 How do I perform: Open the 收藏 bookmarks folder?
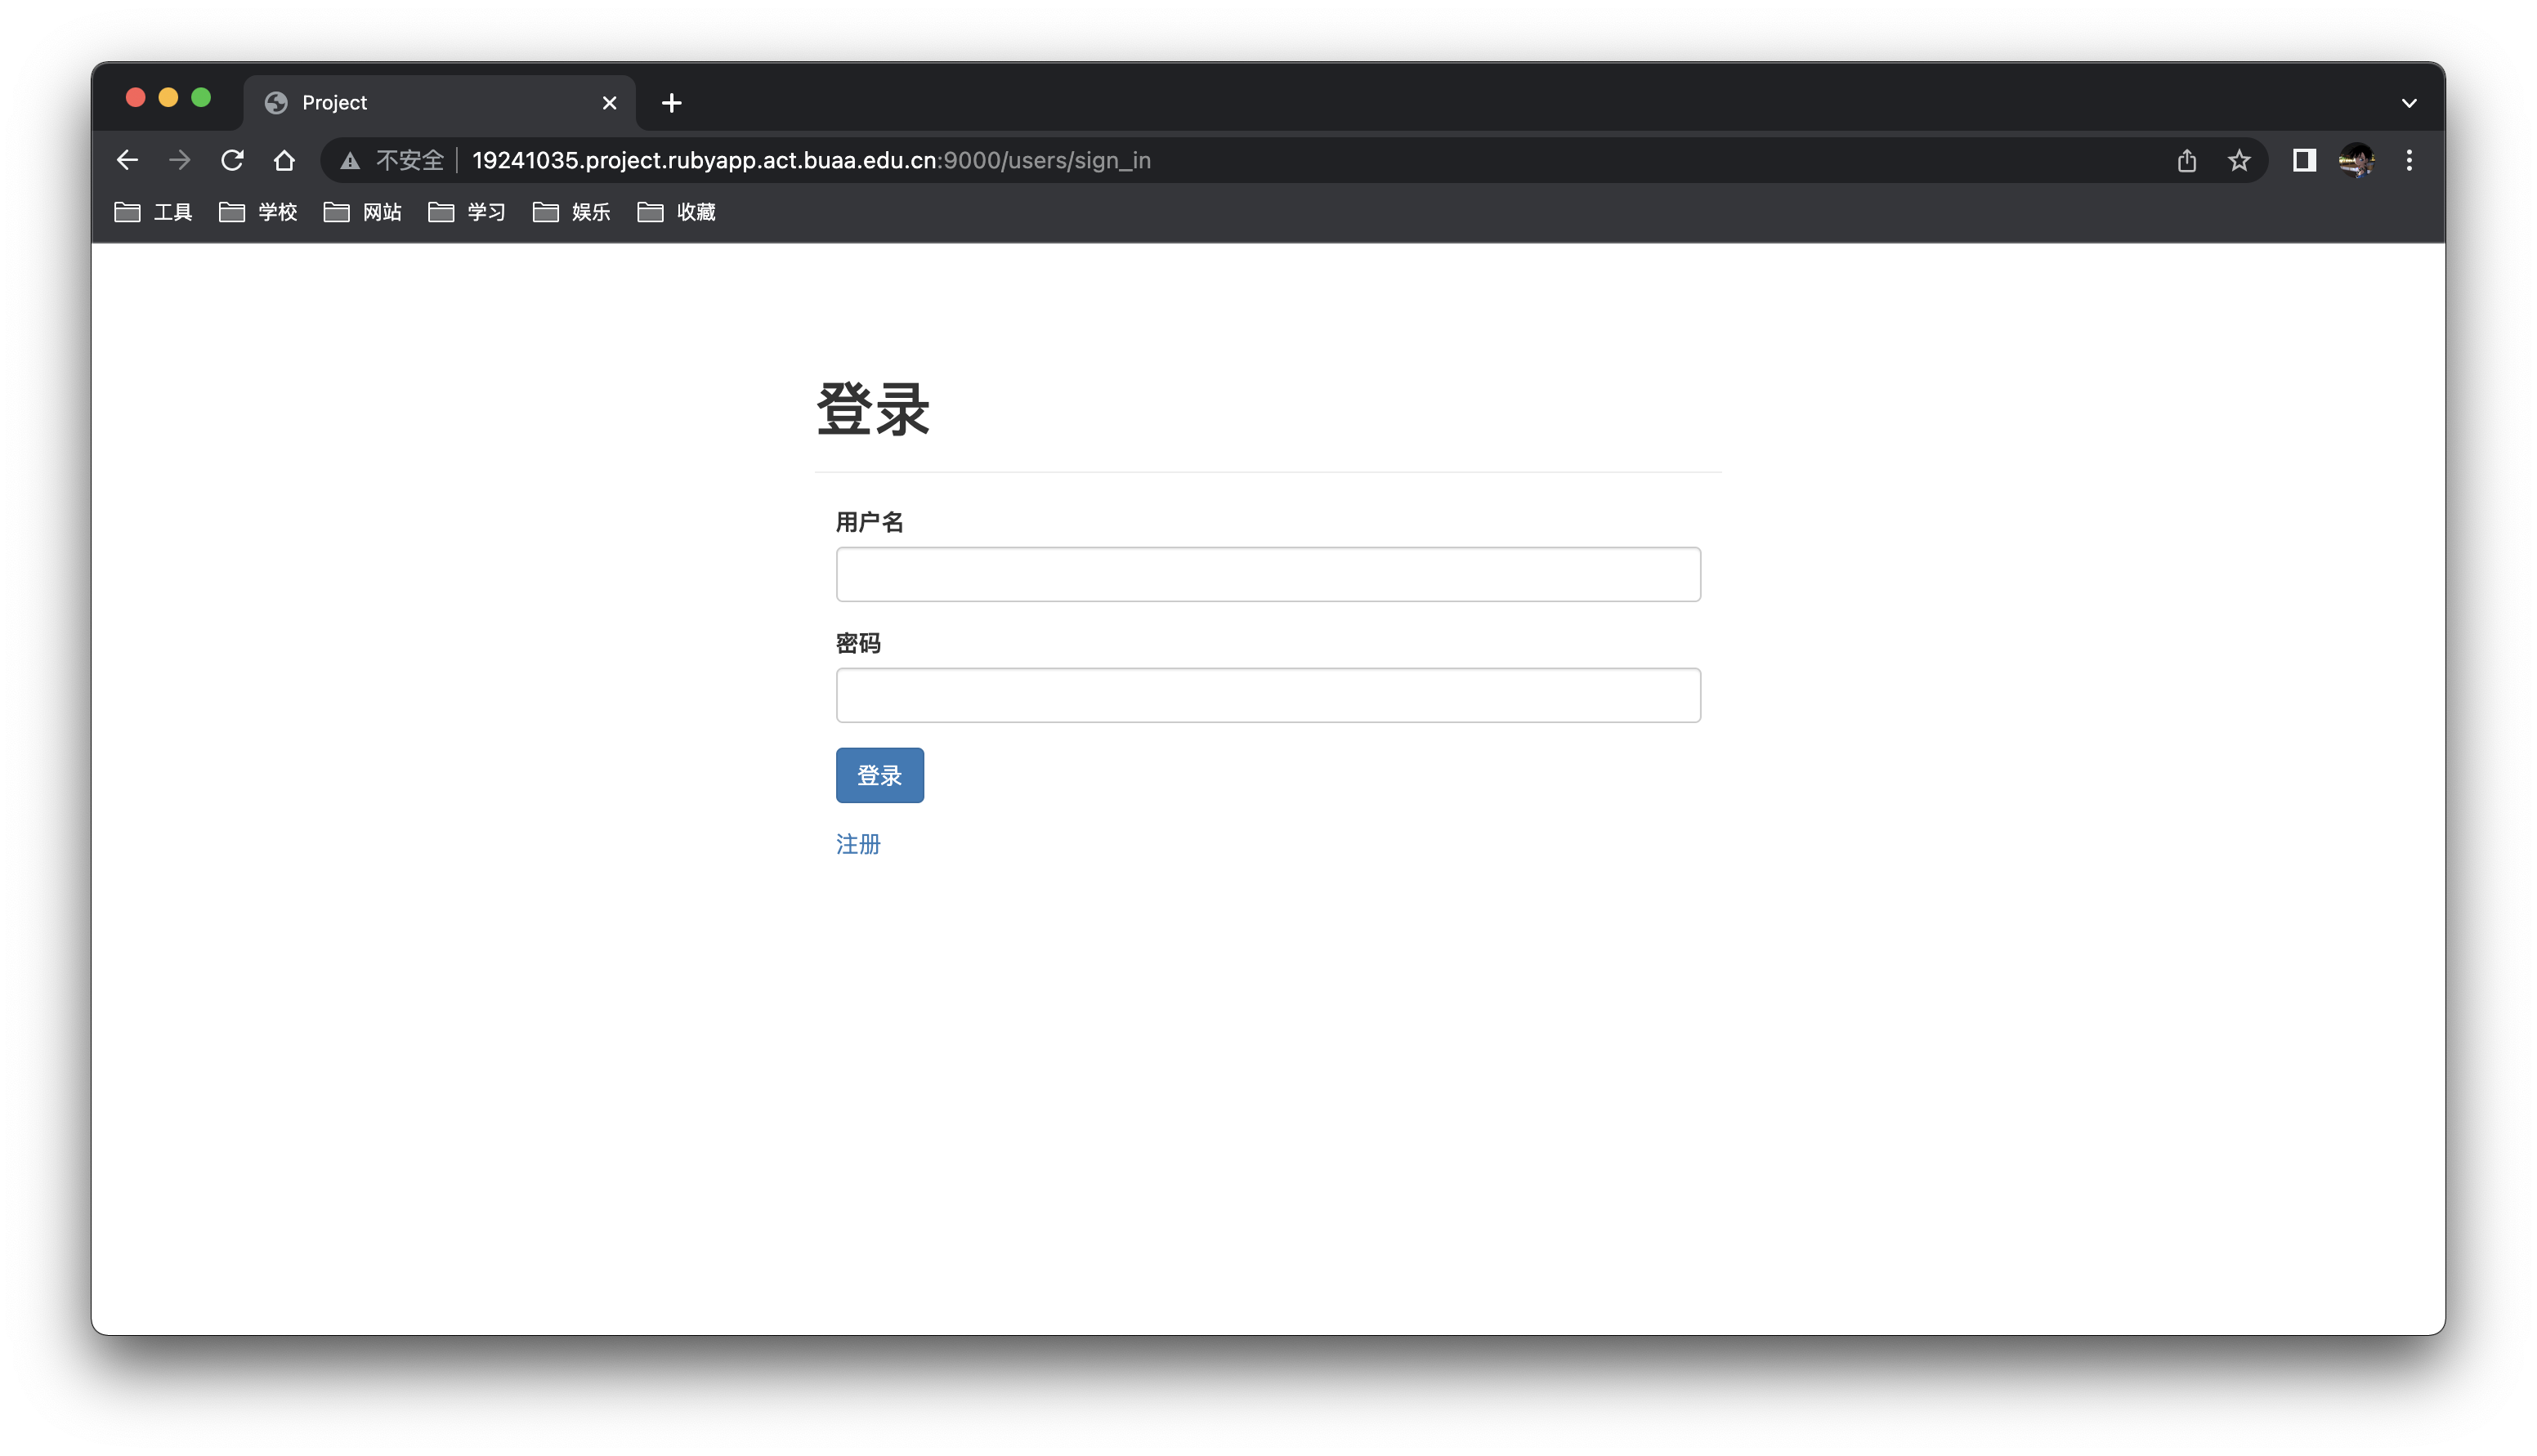[x=676, y=212]
